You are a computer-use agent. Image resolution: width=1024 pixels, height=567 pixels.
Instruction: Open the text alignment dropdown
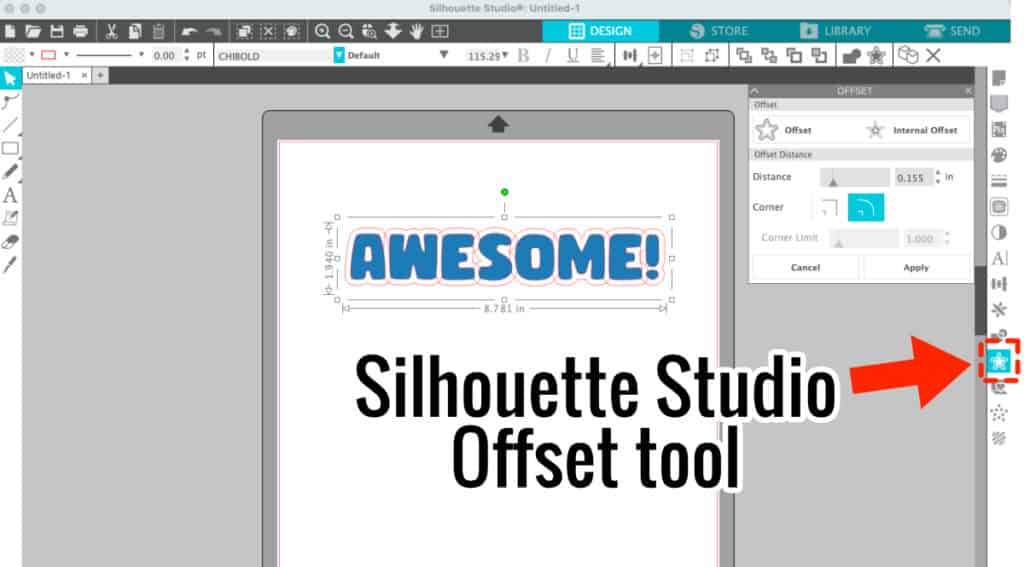[x=599, y=56]
